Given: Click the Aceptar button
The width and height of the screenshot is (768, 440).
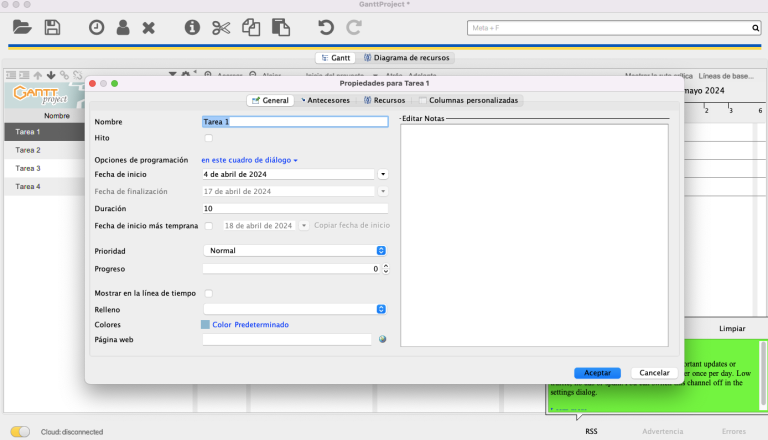Looking at the screenshot, I should (597, 372).
